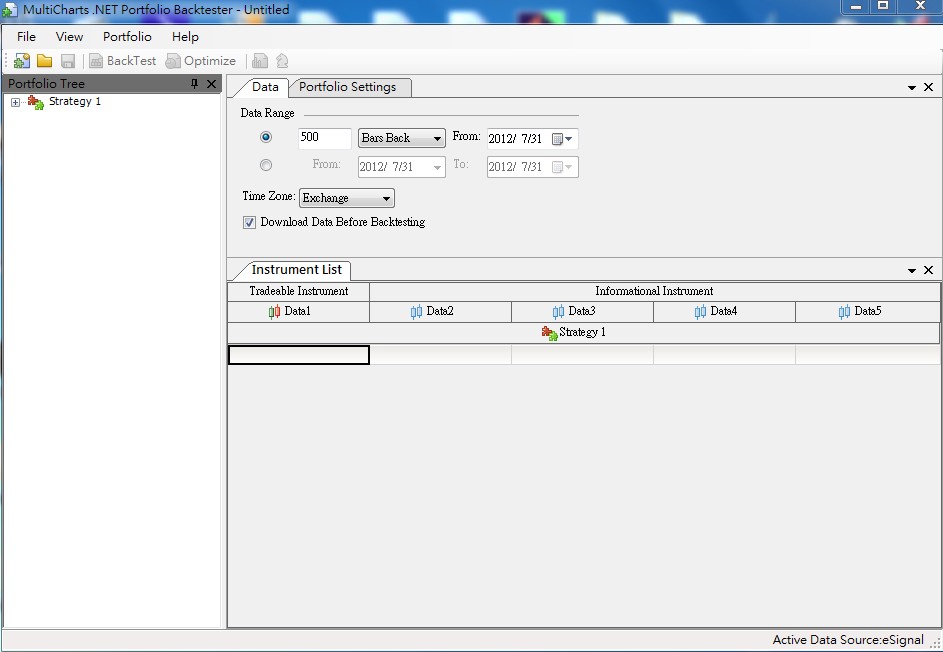Screen dimensions: 943x652
Task: Click the selected empty Data1 cell
Action: pyautogui.click(x=299, y=355)
